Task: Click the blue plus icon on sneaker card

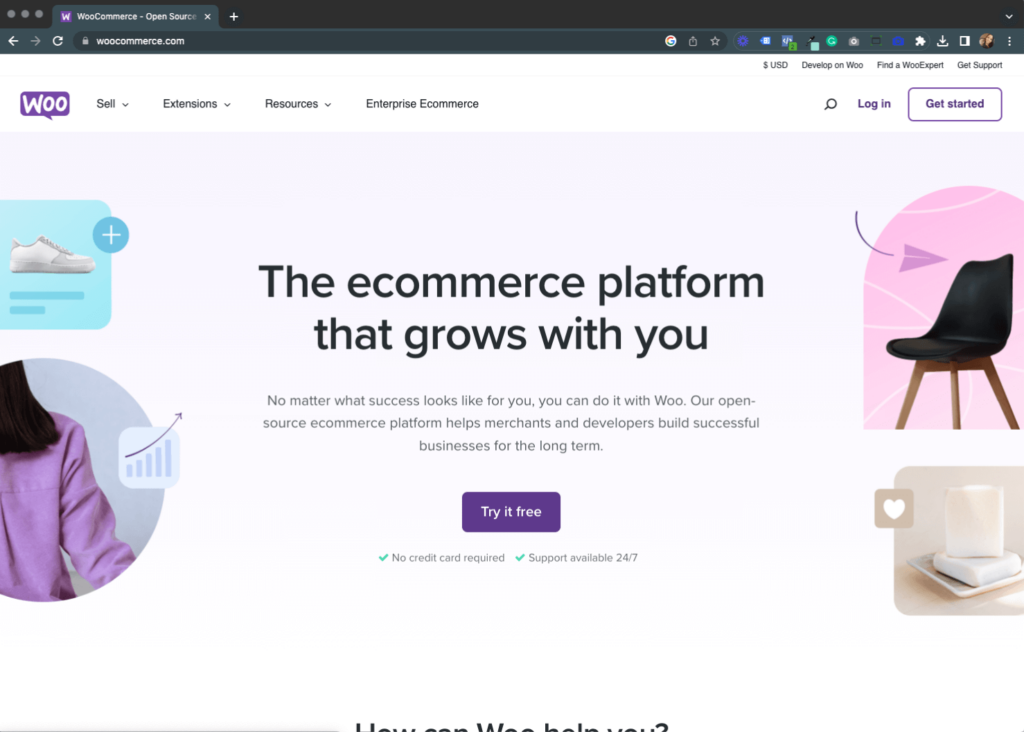Action: [111, 235]
